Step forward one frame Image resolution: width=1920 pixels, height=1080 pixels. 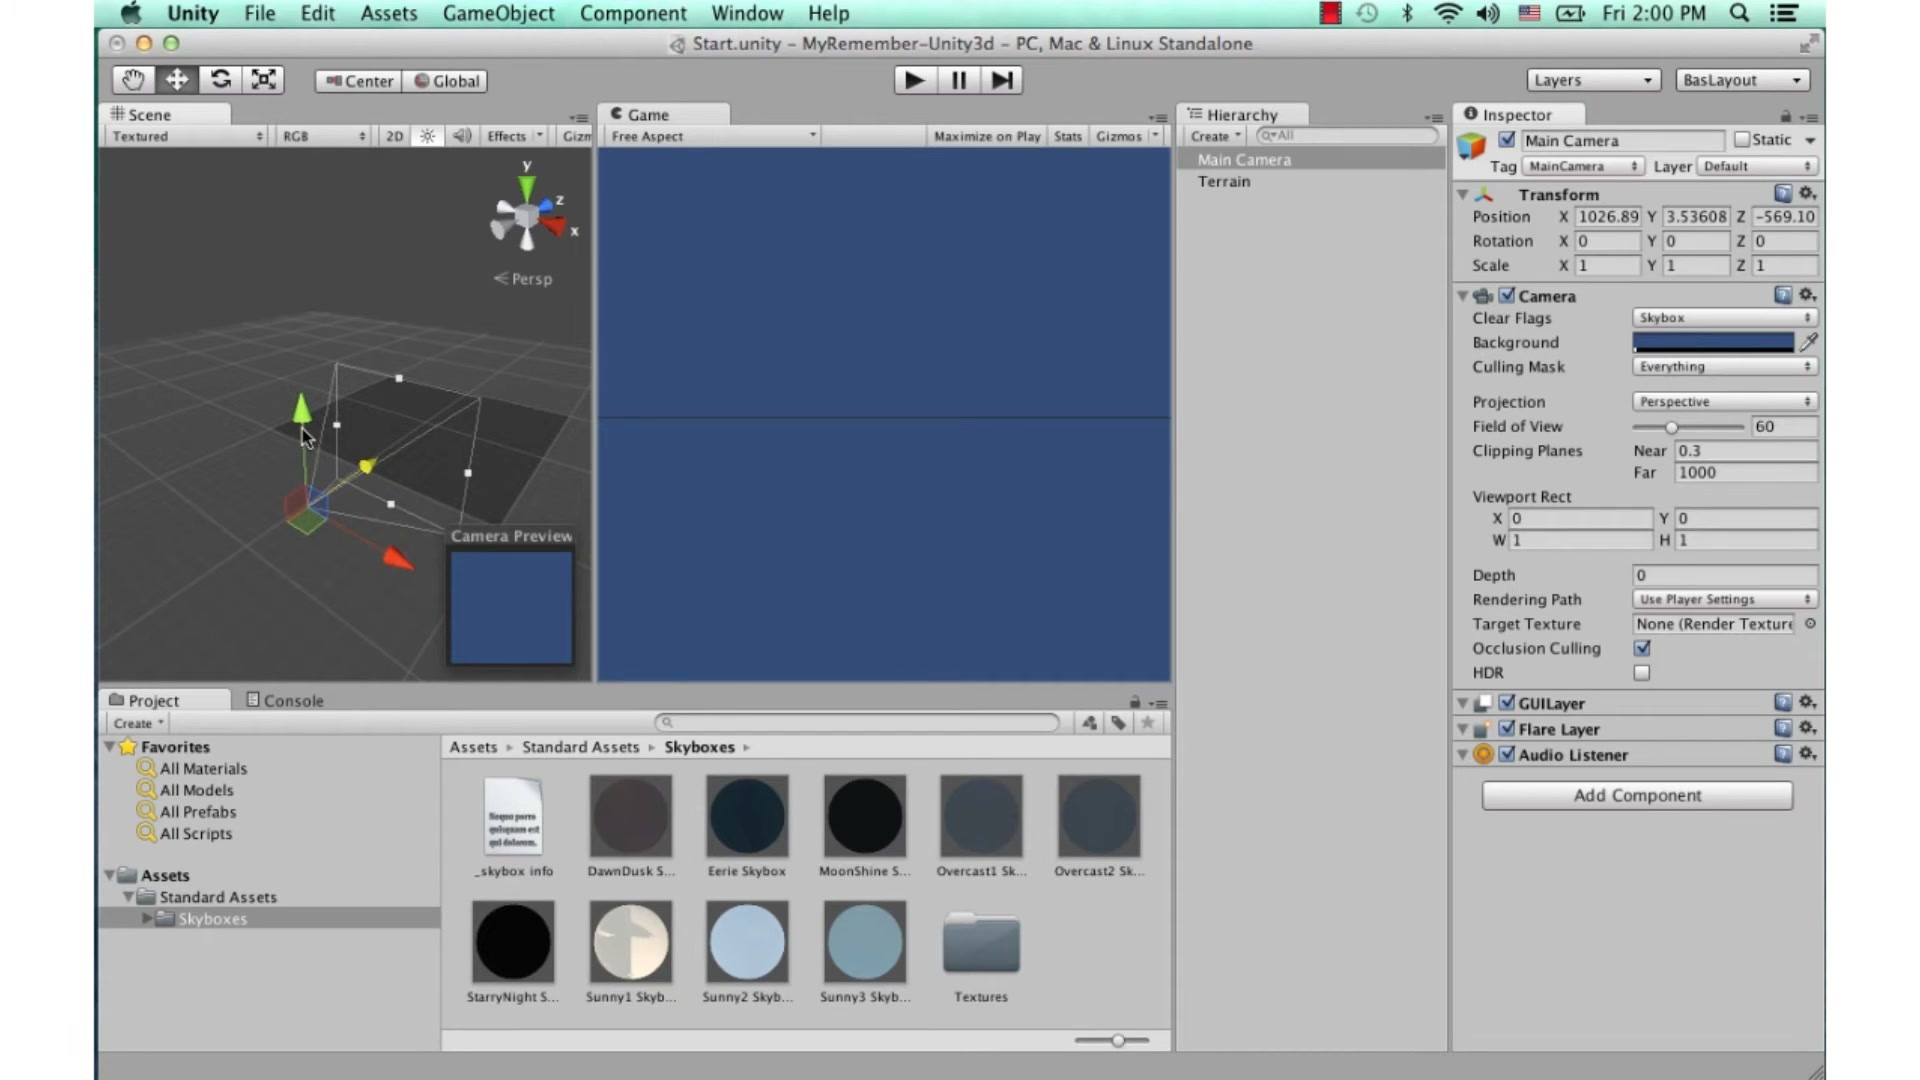[x=1001, y=80]
